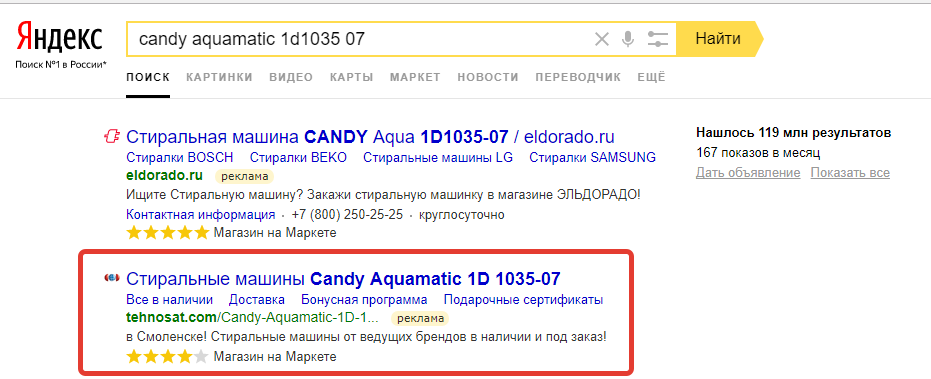
Task: Go to the КАРТЫ tab
Action: coord(352,77)
